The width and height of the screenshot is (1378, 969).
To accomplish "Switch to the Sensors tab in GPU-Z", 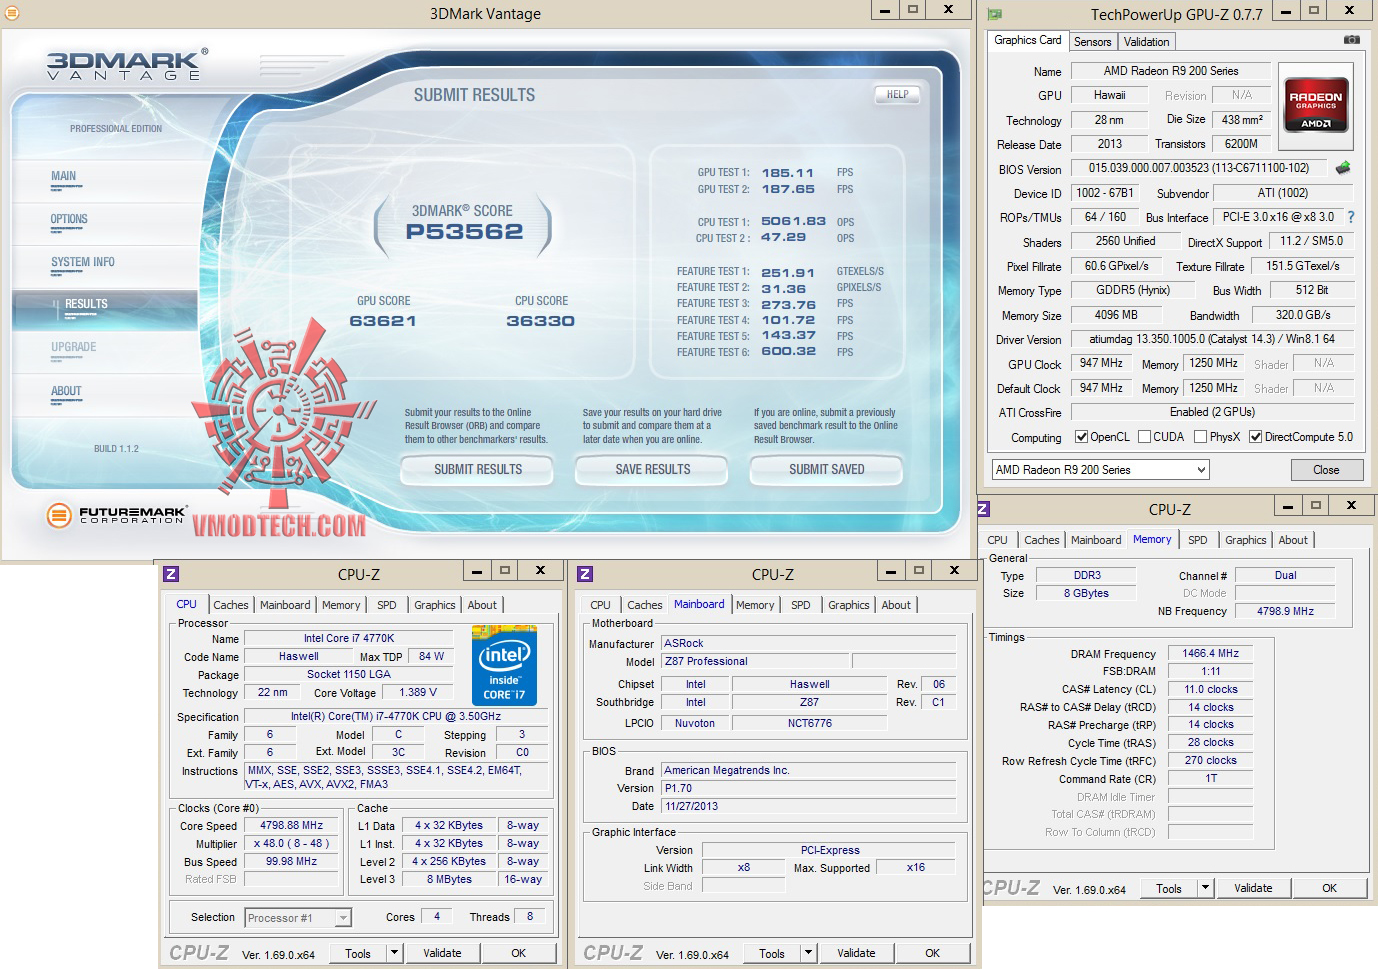I will tap(1092, 42).
